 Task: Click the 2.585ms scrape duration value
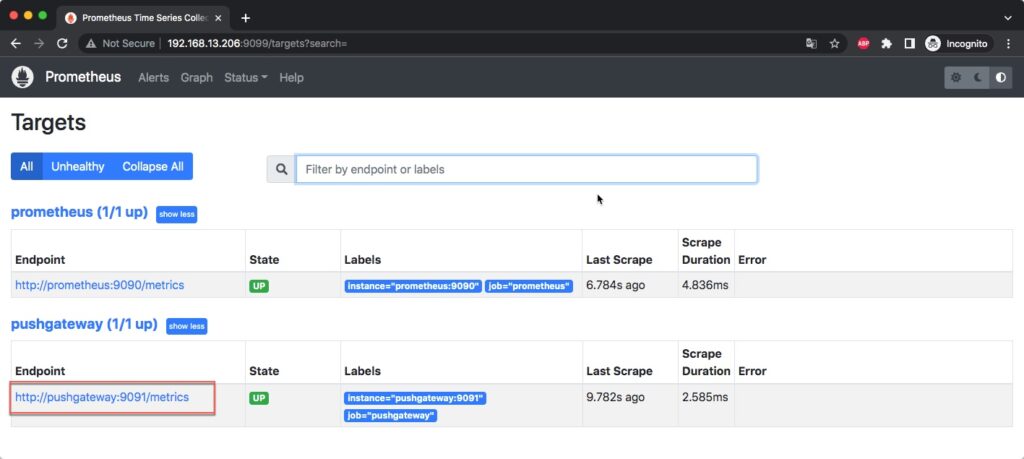click(705, 397)
